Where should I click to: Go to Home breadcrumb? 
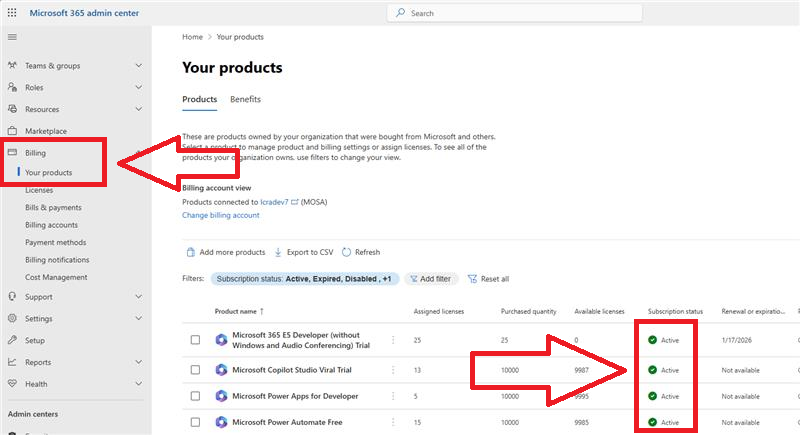click(192, 37)
